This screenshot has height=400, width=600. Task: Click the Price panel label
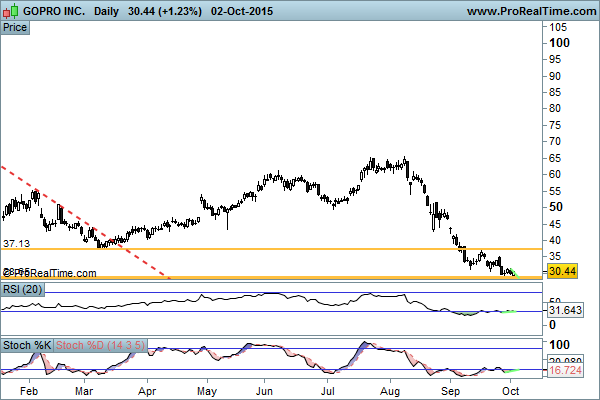point(15,28)
